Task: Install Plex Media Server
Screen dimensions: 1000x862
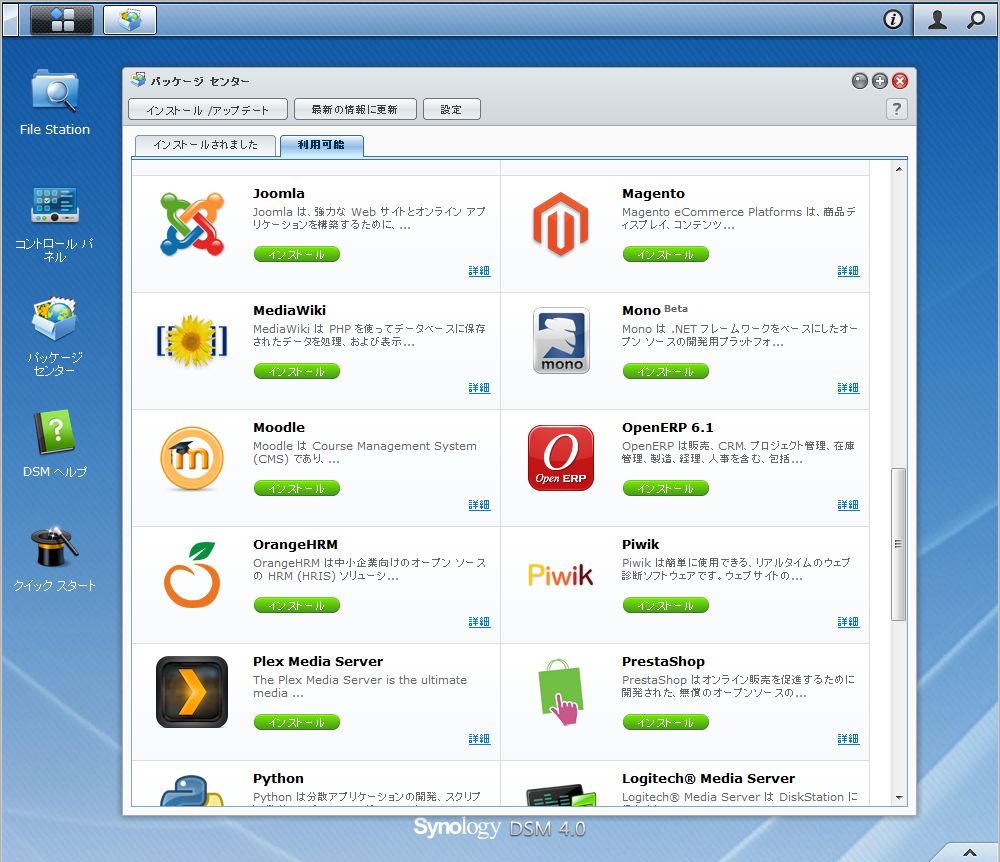Action: (x=297, y=722)
